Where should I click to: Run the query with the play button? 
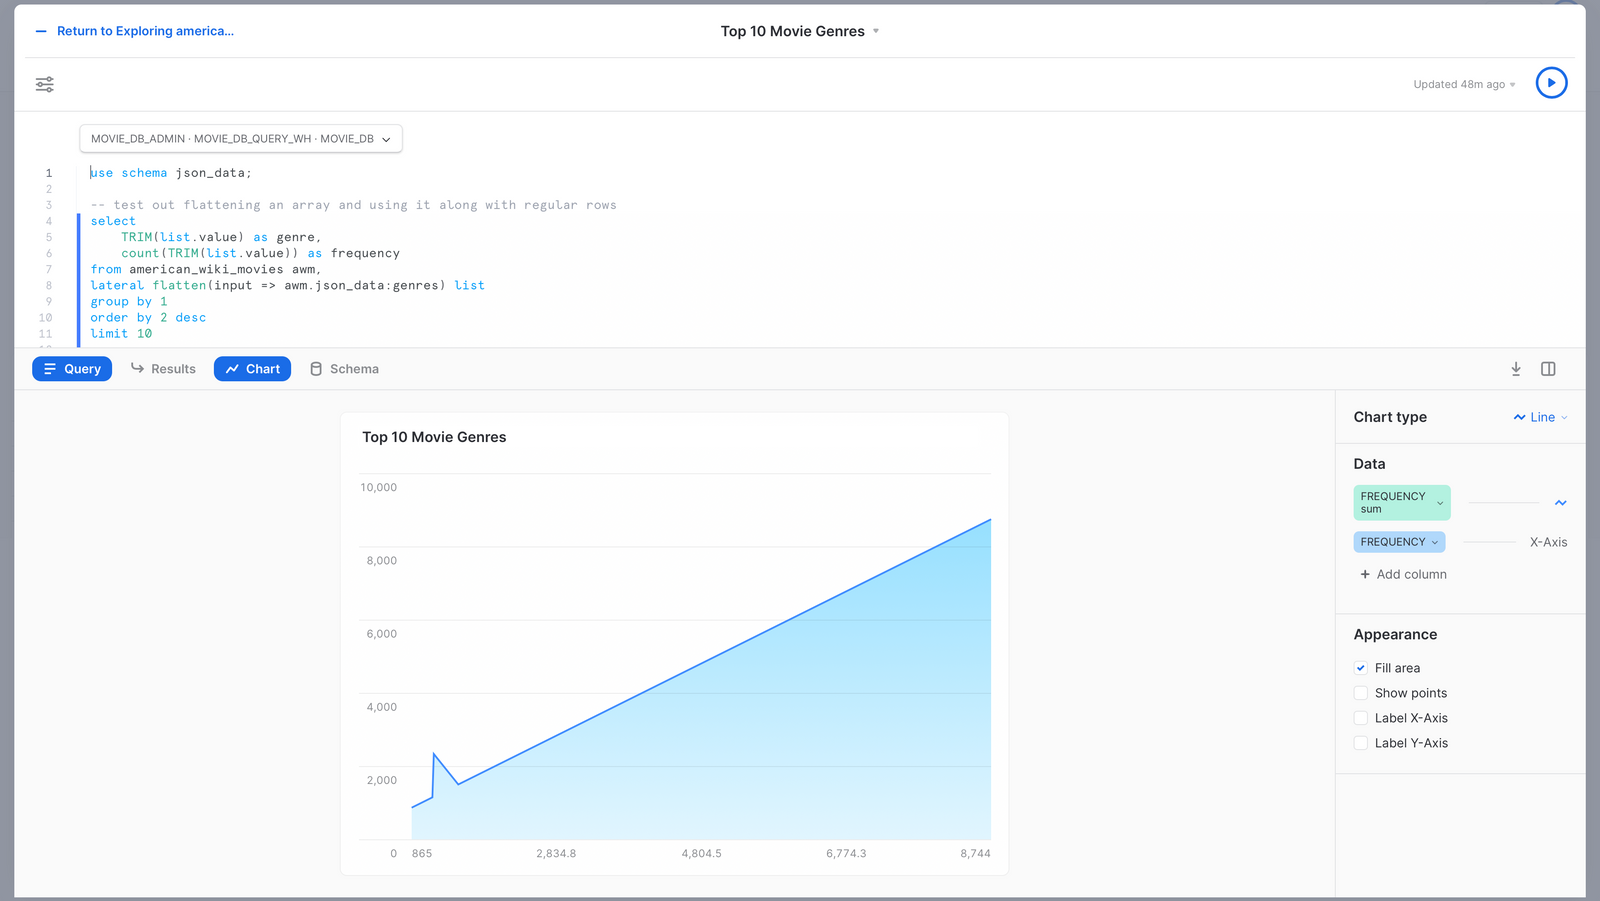1551,82
